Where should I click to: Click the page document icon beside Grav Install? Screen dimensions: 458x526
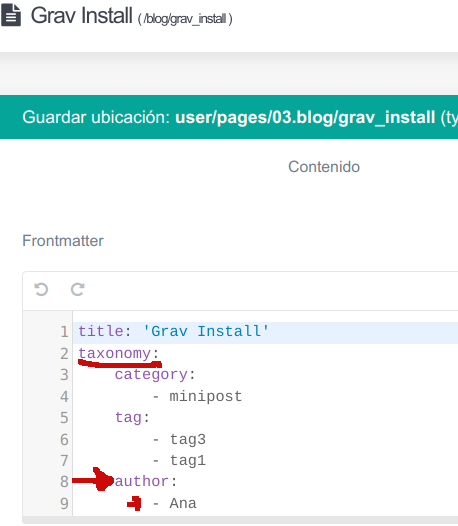click(x=11, y=15)
